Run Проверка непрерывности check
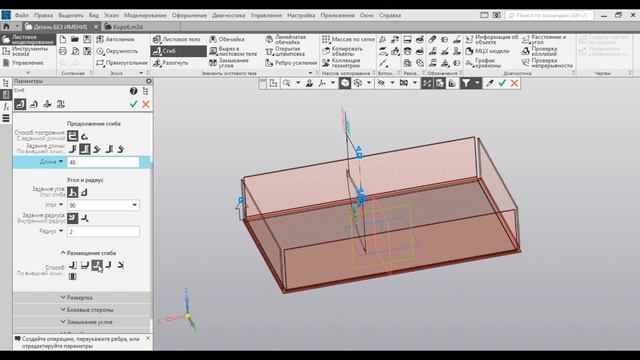The image size is (640, 360). 547,63
